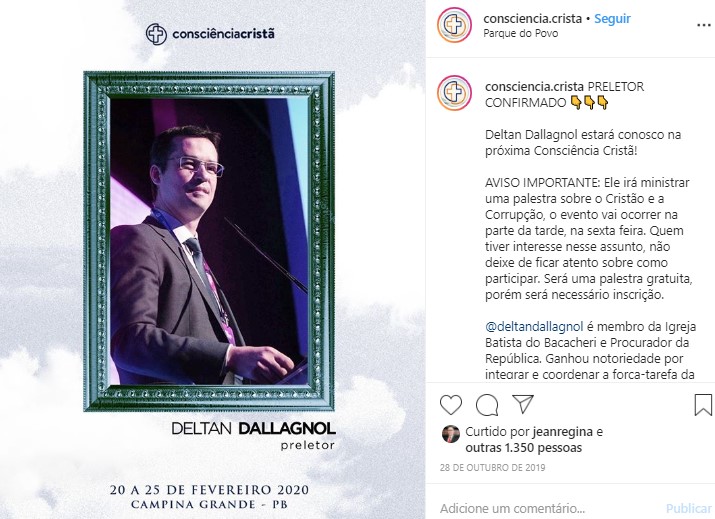Open the consciencia.crista username in the header
The image size is (715, 519).
(x=533, y=19)
